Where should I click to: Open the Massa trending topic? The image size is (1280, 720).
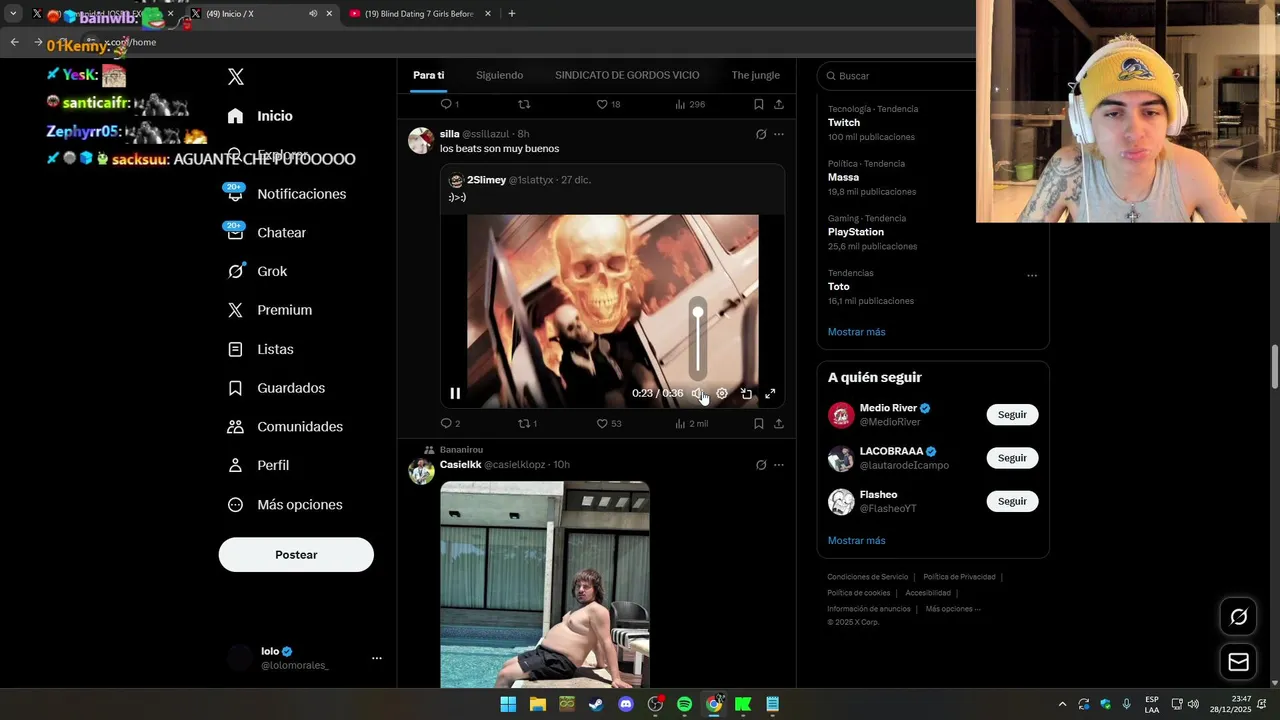pos(932,177)
